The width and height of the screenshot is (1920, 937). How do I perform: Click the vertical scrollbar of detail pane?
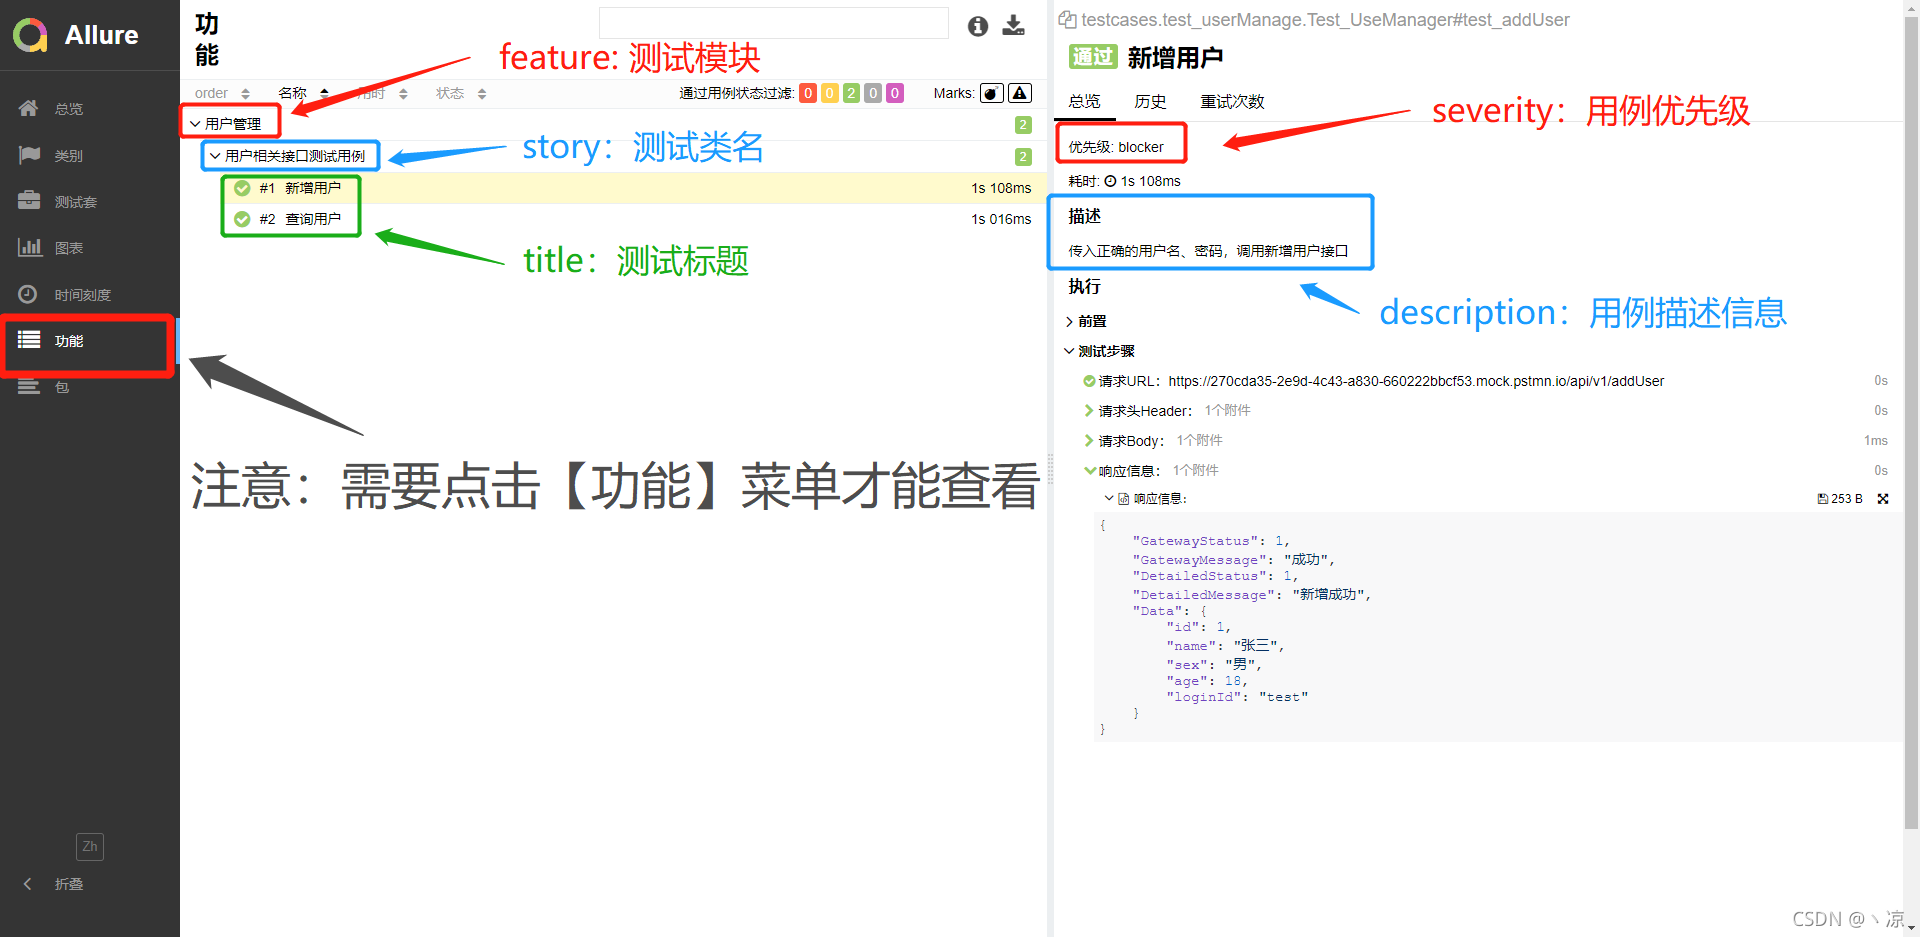[x=1911, y=420]
